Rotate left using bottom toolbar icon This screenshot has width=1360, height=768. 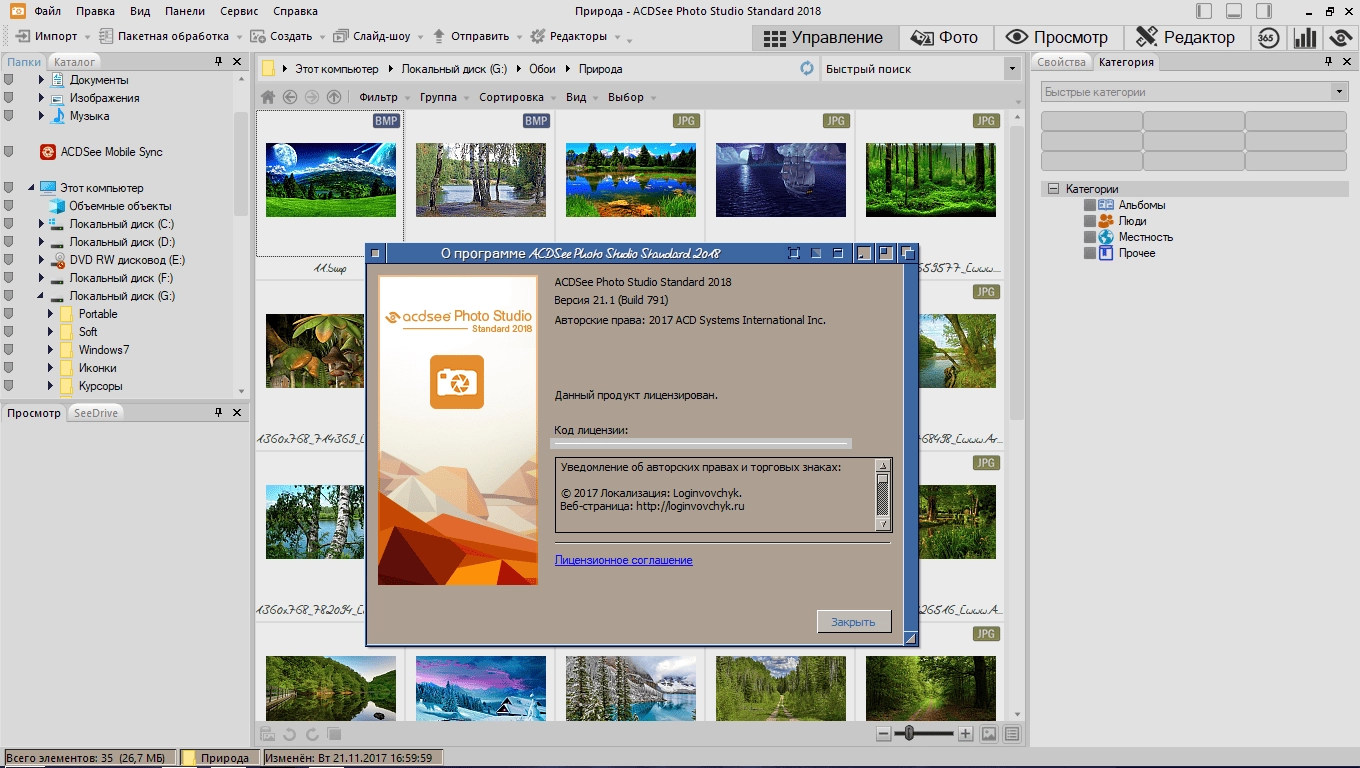click(290, 734)
